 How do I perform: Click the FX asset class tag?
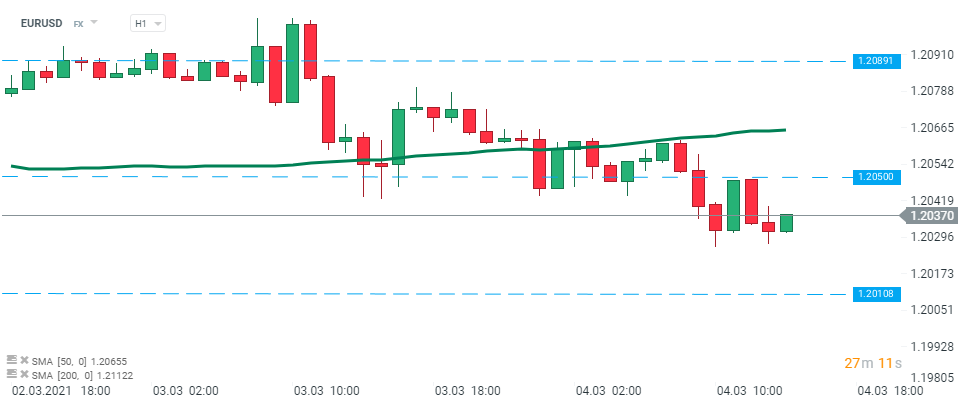(78, 23)
